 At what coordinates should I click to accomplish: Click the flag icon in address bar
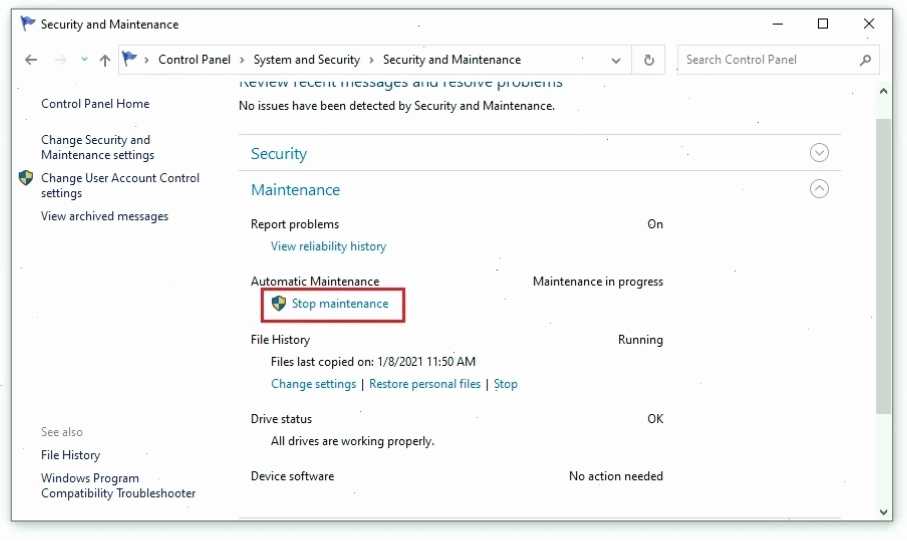click(x=130, y=59)
